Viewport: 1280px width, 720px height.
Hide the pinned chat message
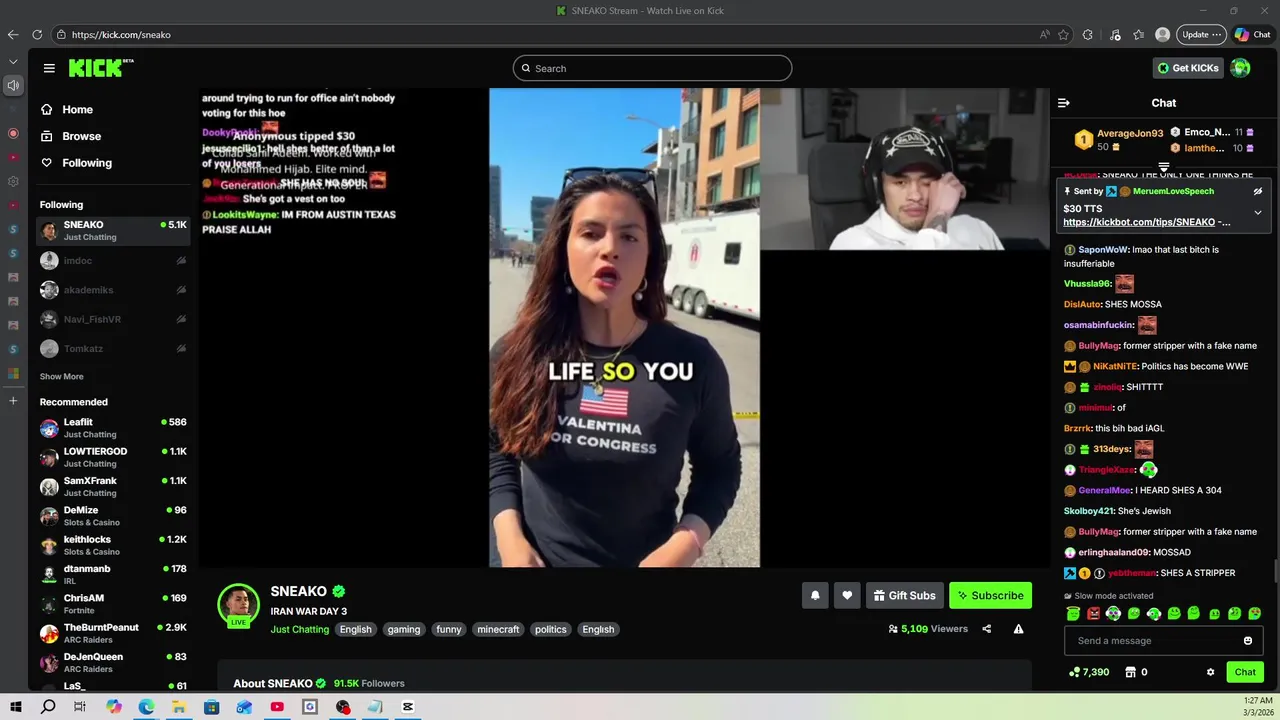click(x=1258, y=191)
